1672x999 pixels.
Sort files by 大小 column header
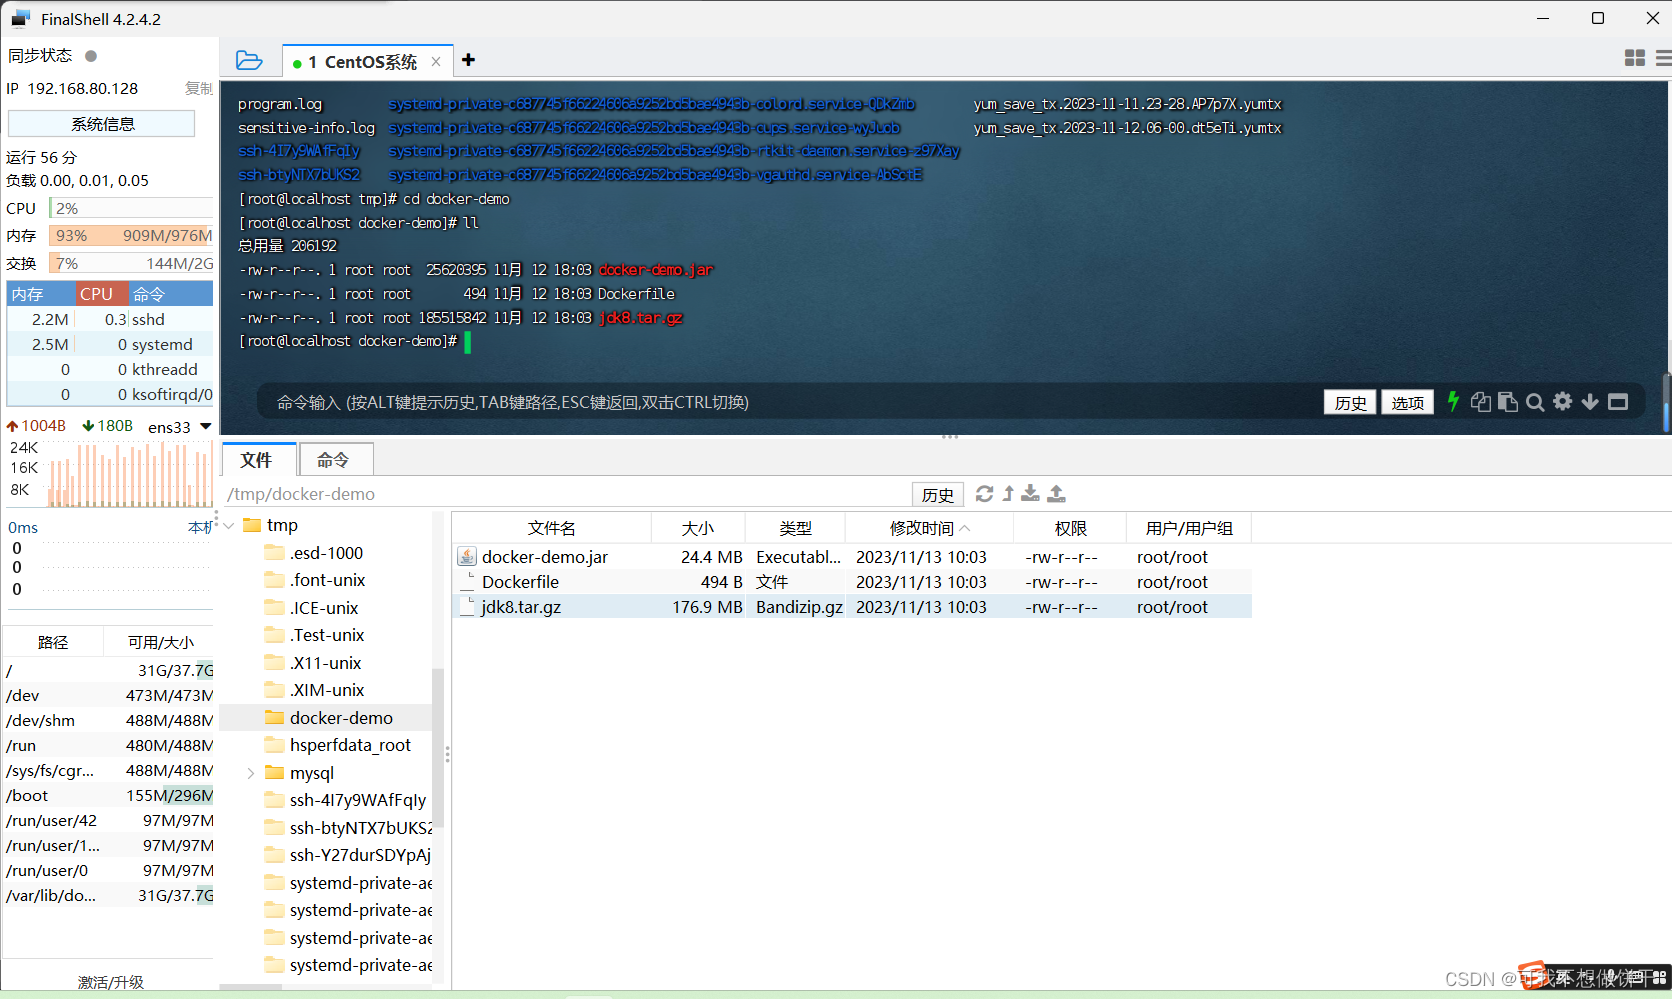(x=698, y=528)
